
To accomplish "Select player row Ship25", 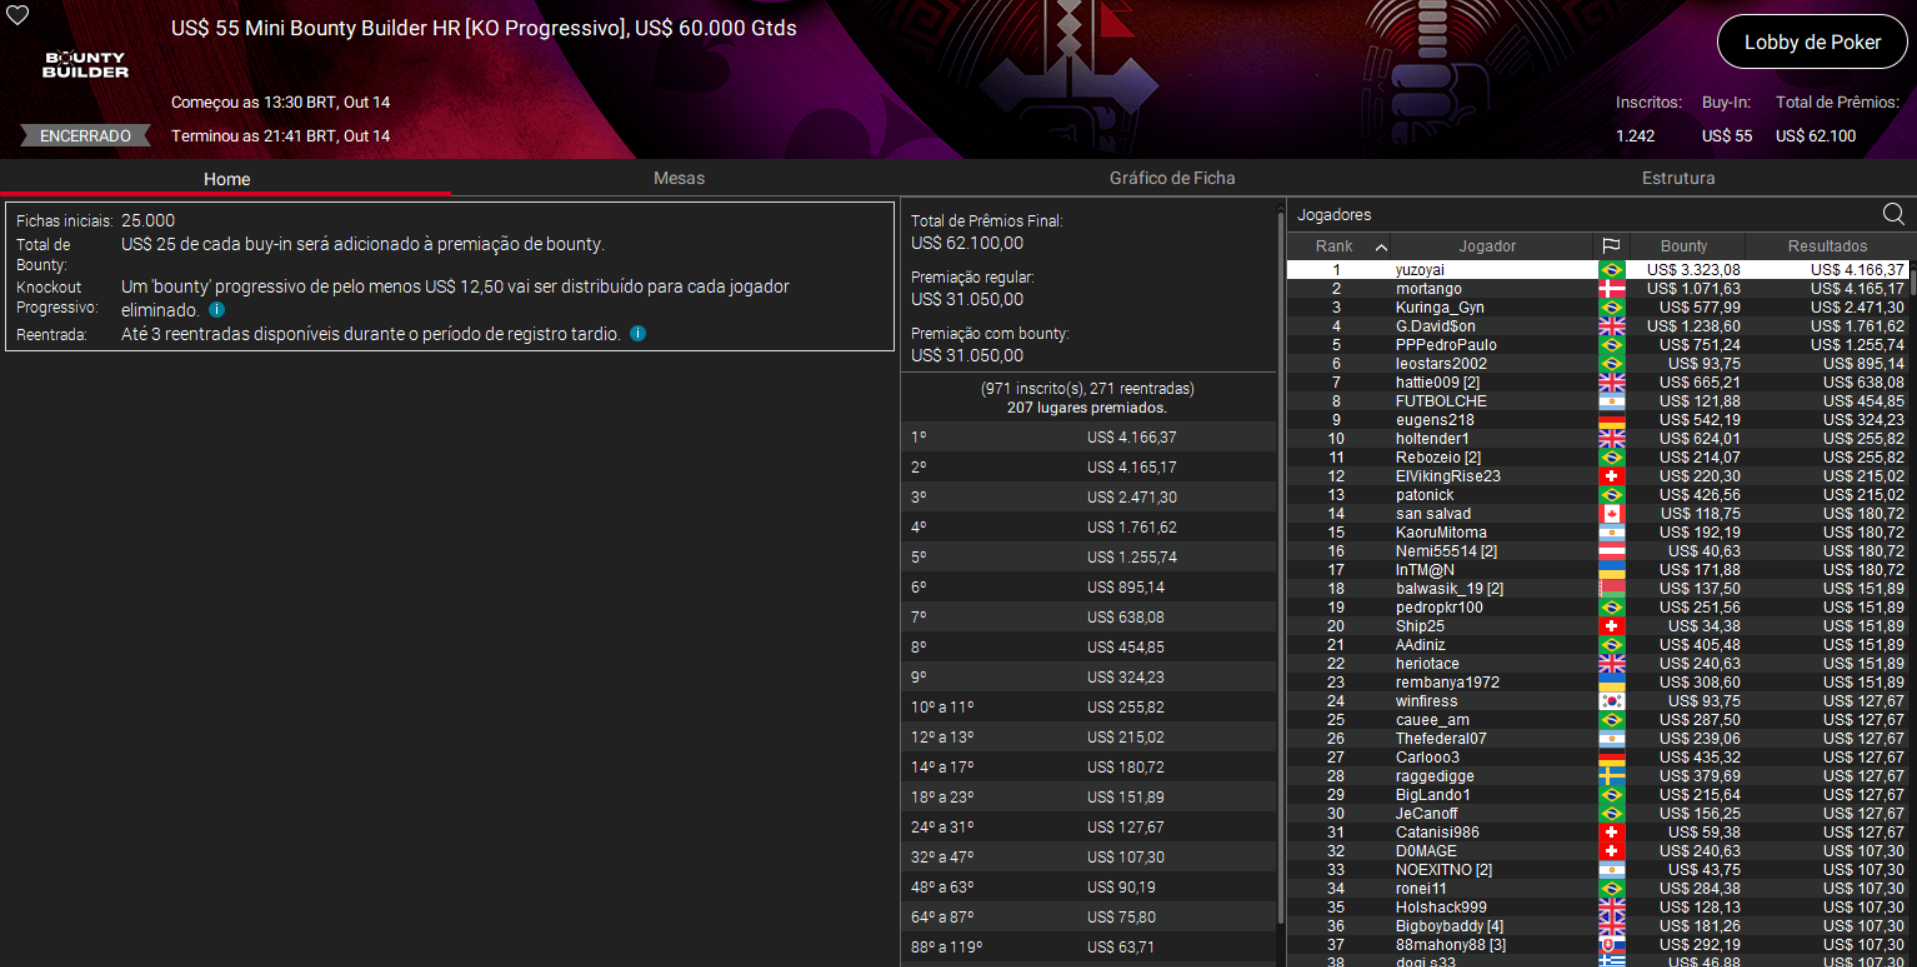I will (x=1597, y=626).
